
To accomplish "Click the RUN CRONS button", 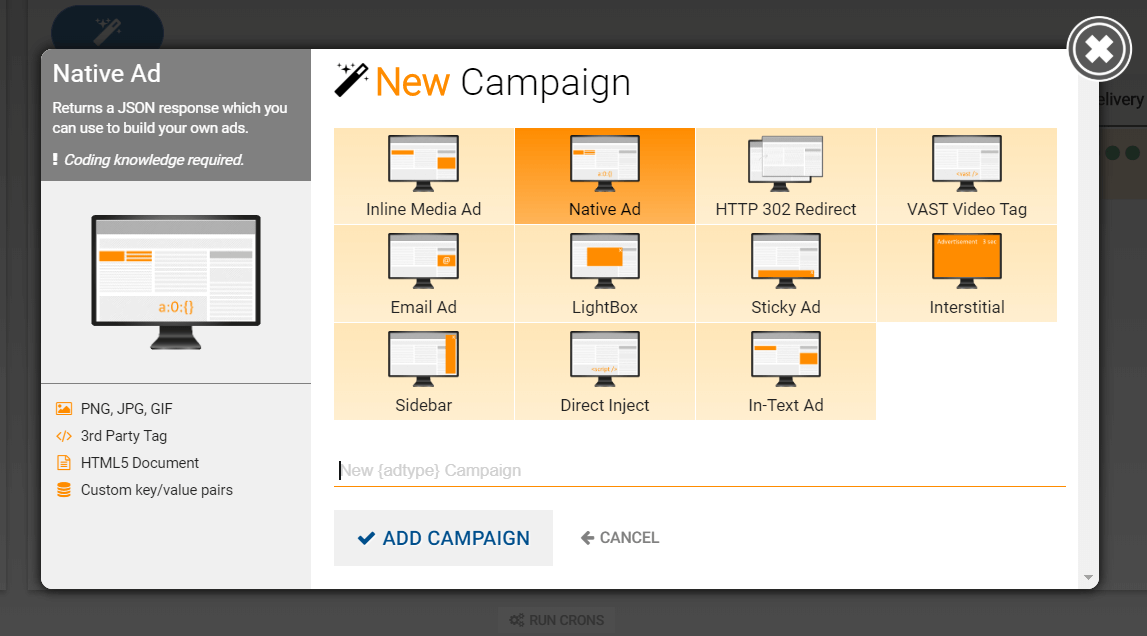I will [x=556, y=620].
